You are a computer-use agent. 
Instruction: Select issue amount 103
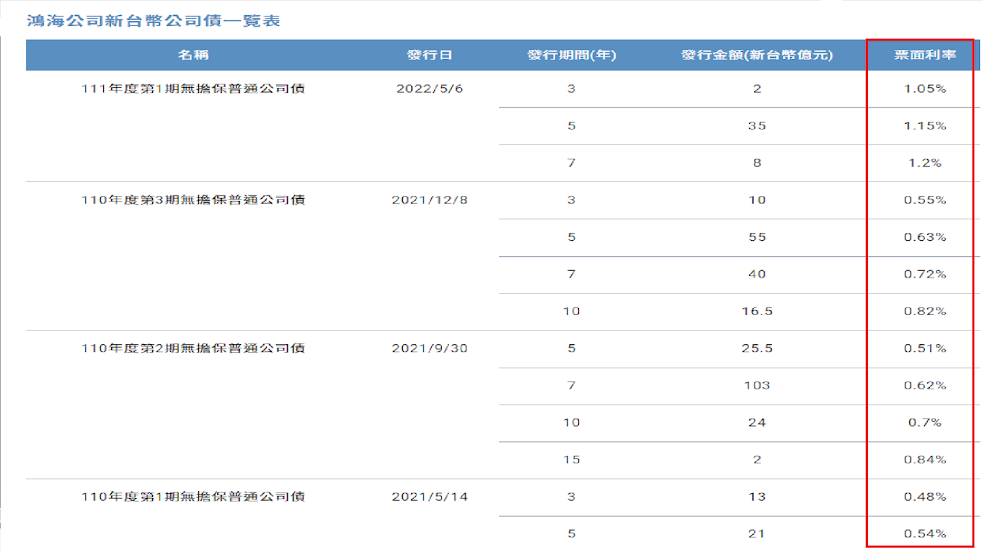click(x=757, y=385)
